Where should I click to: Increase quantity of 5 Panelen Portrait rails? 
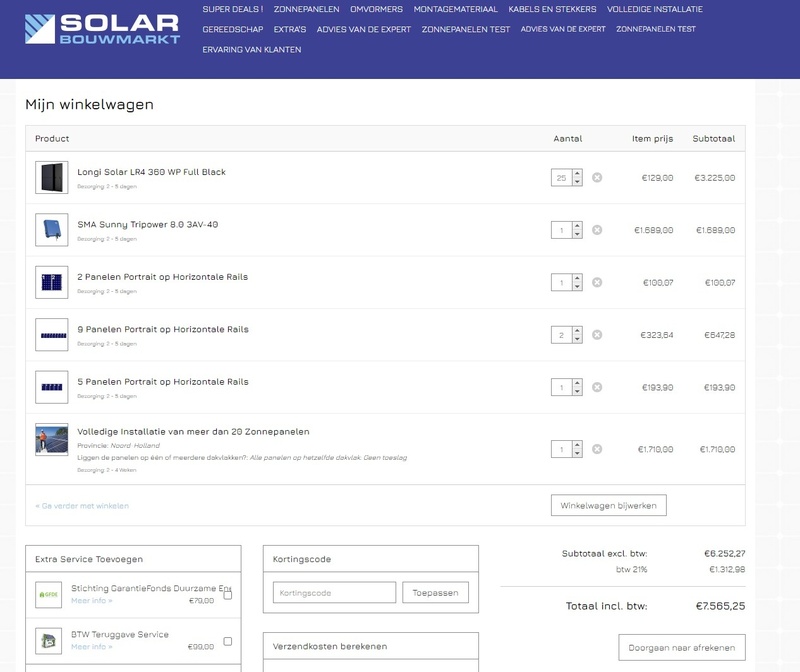click(x=577, y=383)
